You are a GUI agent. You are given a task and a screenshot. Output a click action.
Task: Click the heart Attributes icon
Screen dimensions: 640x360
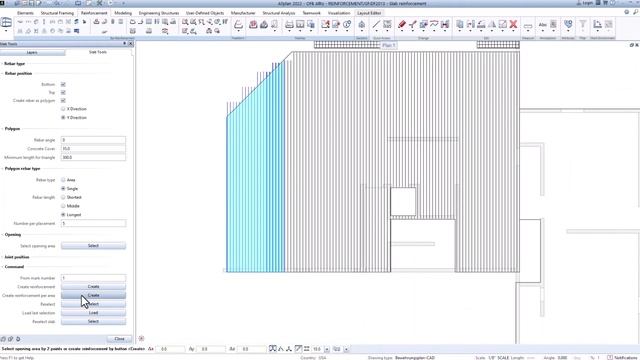(x=568, y=24)
